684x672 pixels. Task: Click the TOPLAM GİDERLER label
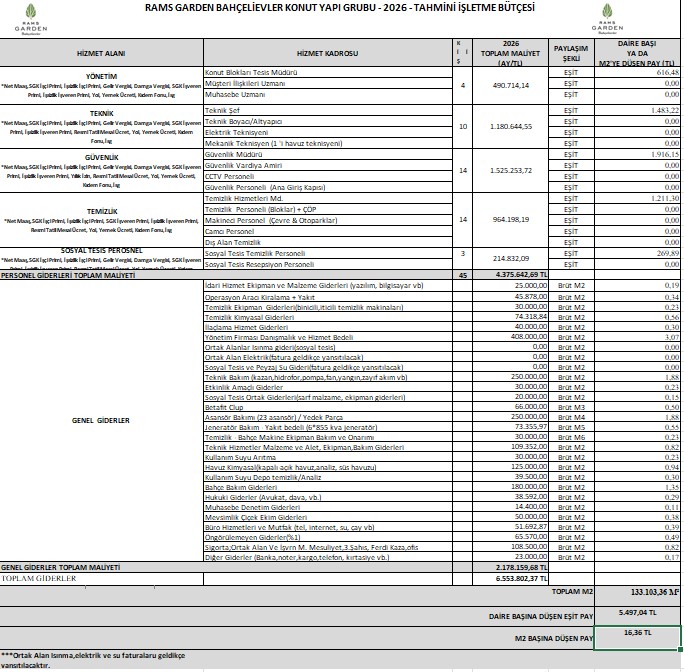point(39,579)
